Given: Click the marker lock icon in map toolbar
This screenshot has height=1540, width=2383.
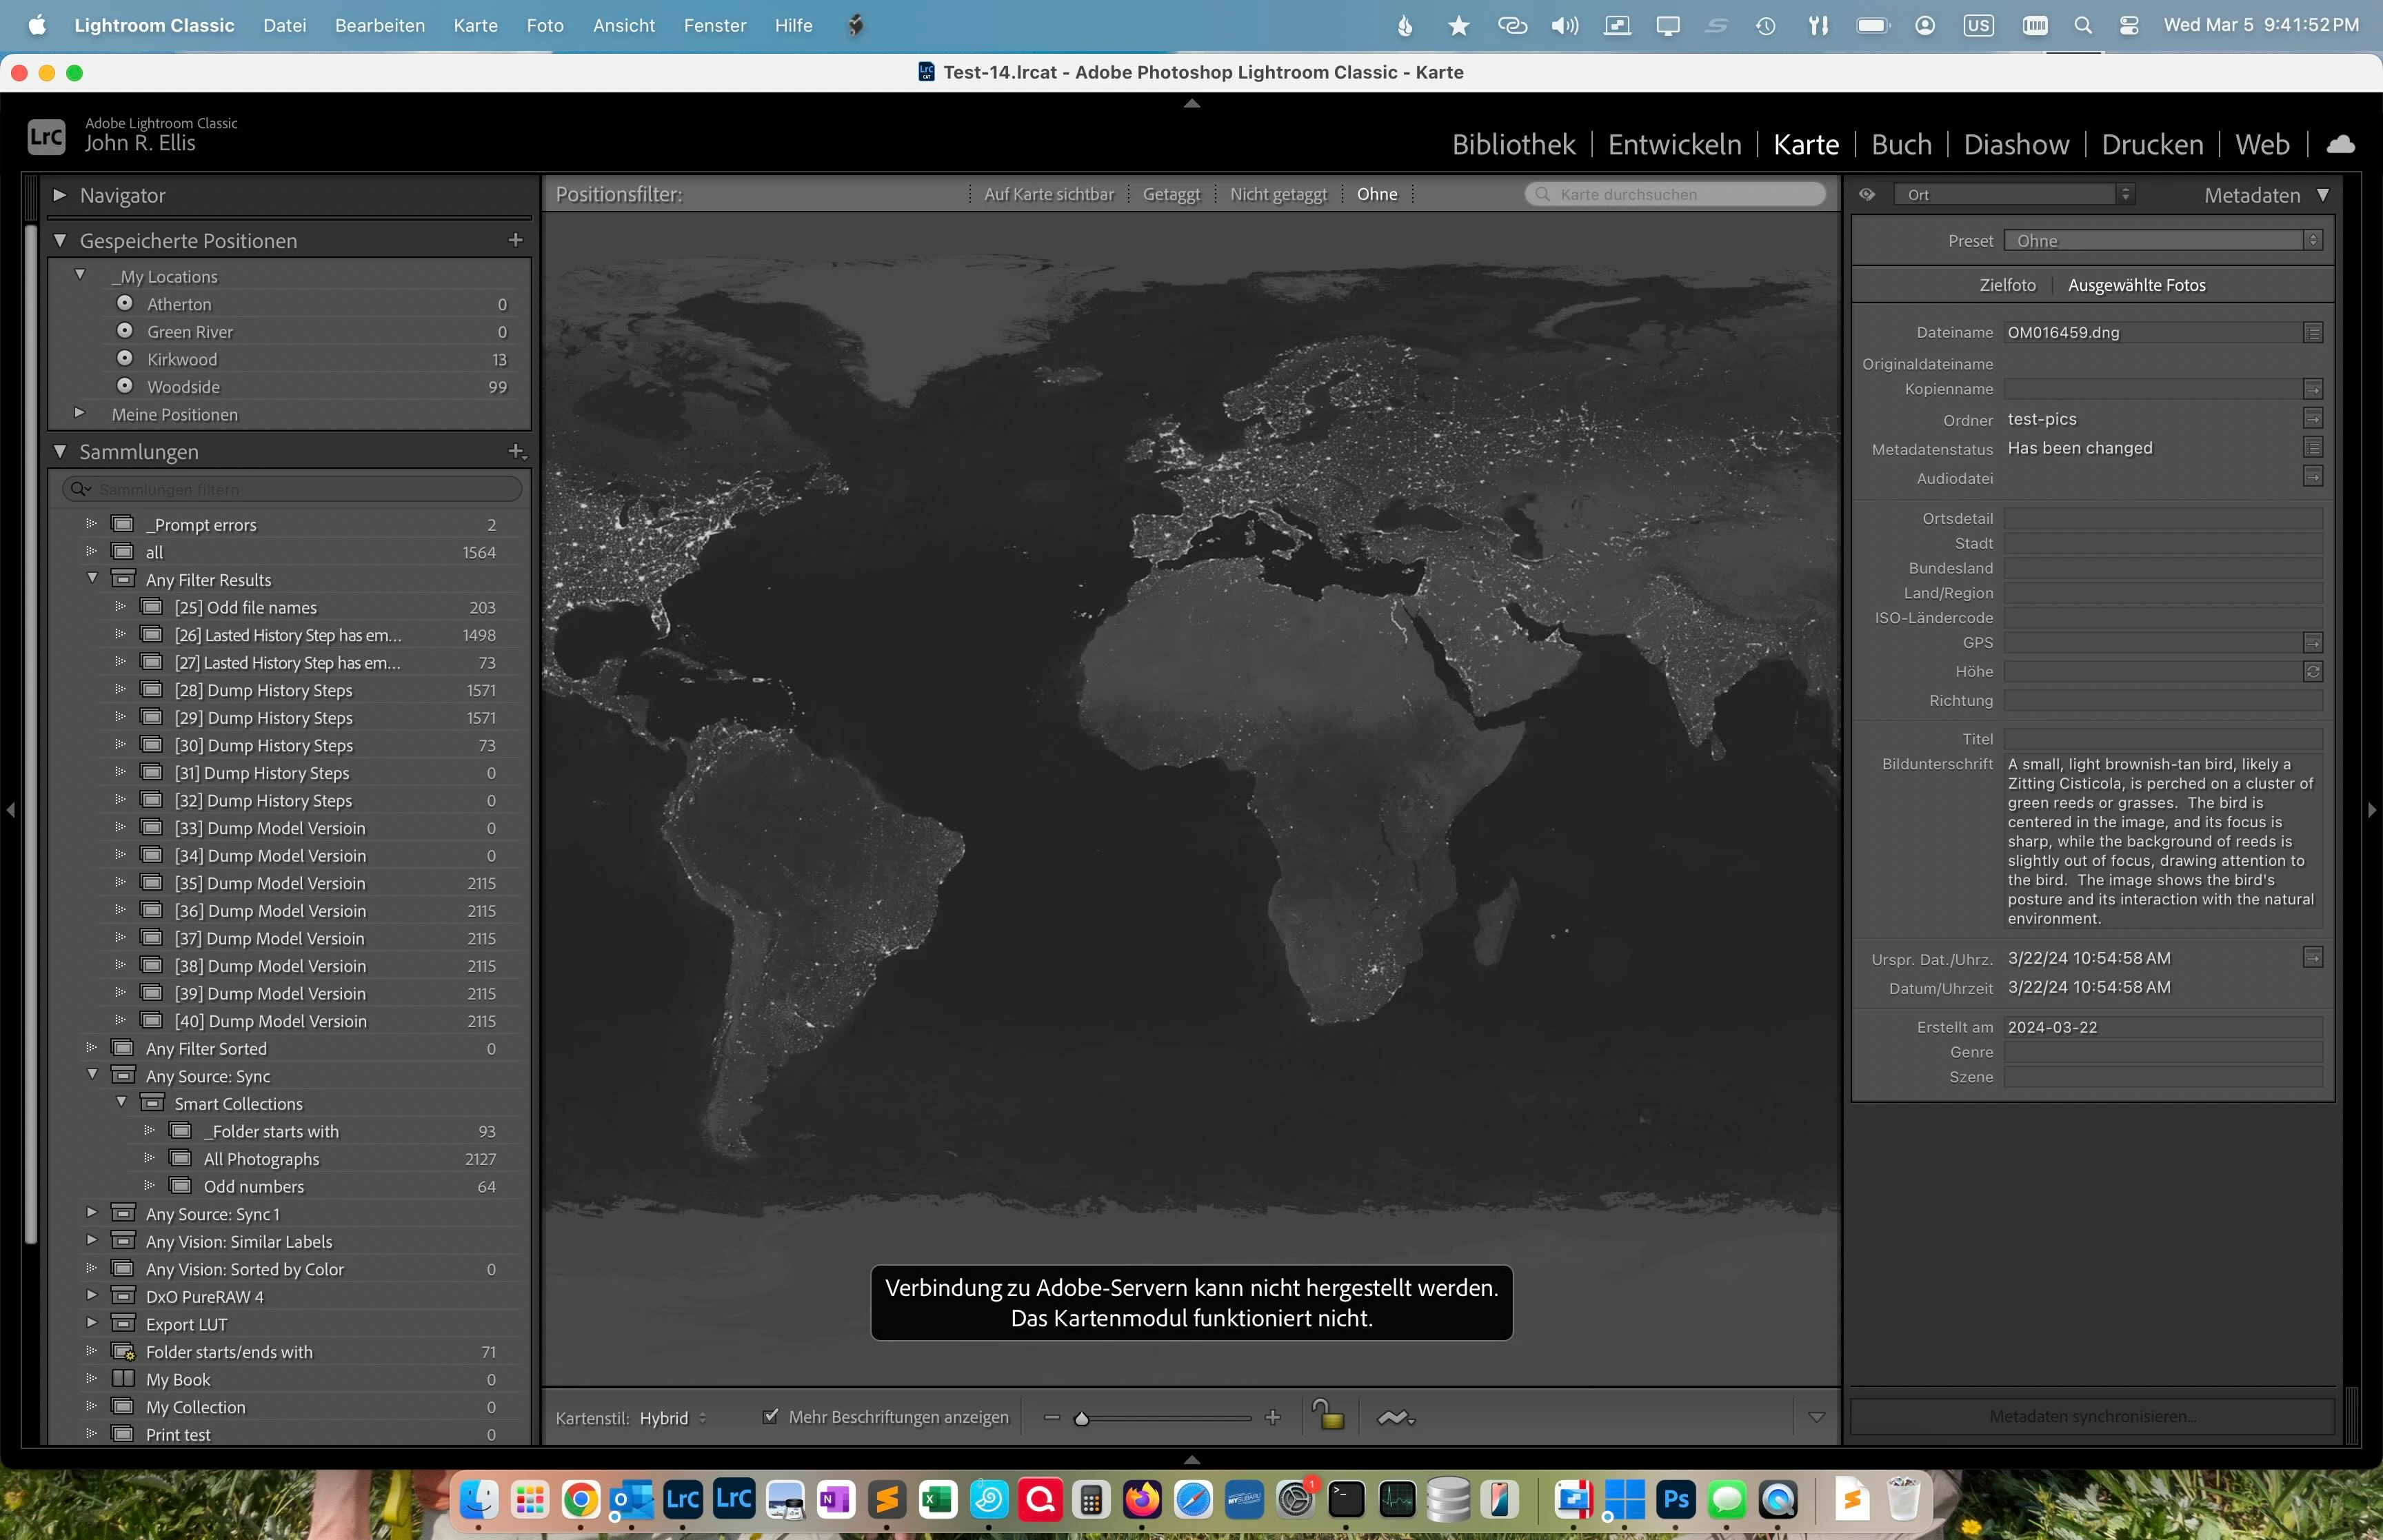Looking at the screenshot, I should point(1328,1416).
